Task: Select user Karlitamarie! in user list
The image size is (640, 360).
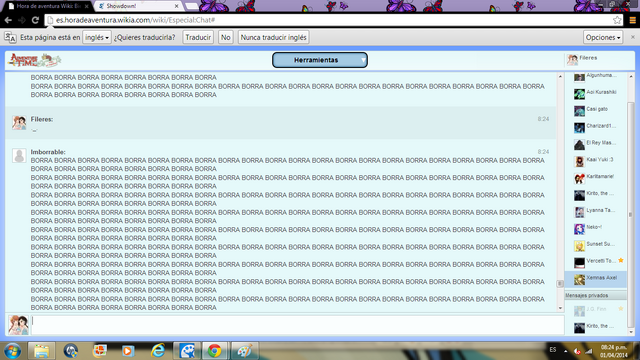Action: click(x=596, y=178)
